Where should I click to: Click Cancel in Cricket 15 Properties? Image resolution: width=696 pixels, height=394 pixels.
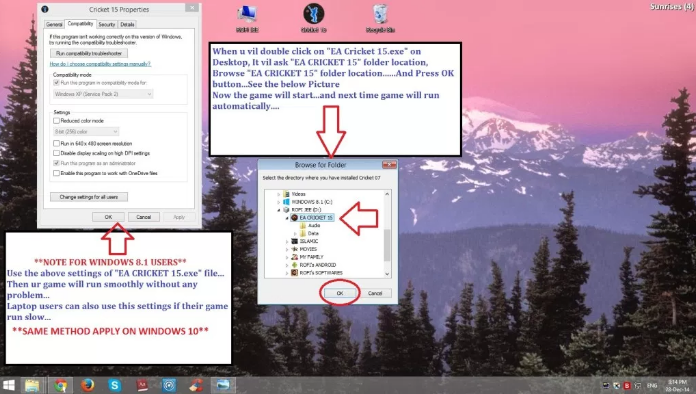pos(143,217)
